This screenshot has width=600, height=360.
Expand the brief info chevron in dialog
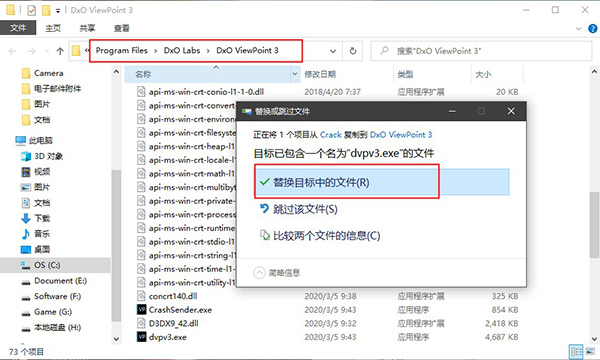click(259, 273)
